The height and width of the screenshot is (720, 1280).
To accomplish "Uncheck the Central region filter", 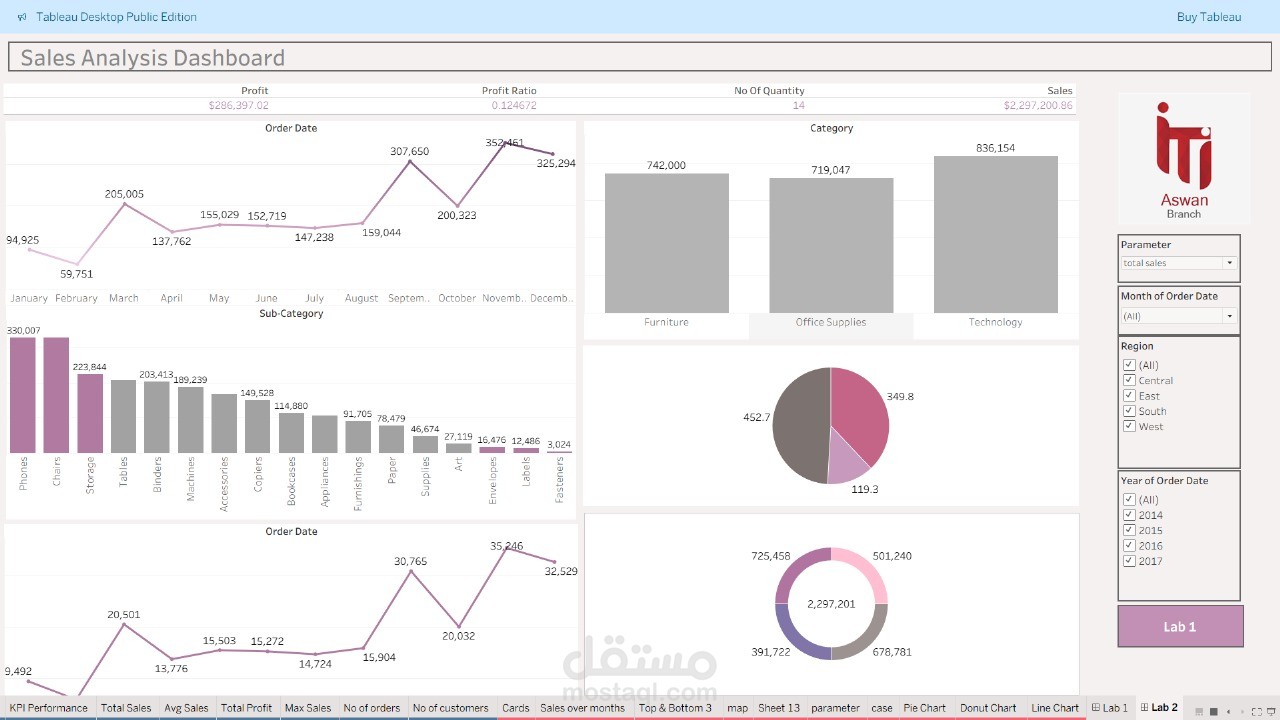I will [x=1128, y=380].
